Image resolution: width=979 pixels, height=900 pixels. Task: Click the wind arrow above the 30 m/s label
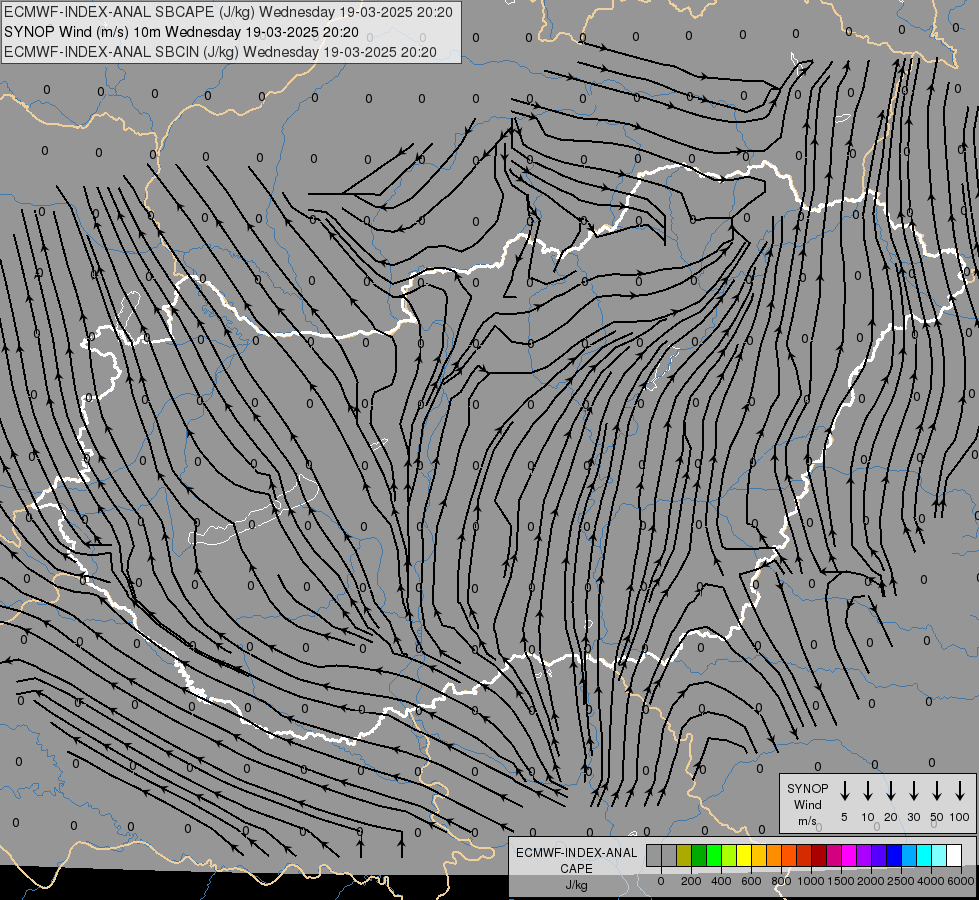[x=913, y=791]
